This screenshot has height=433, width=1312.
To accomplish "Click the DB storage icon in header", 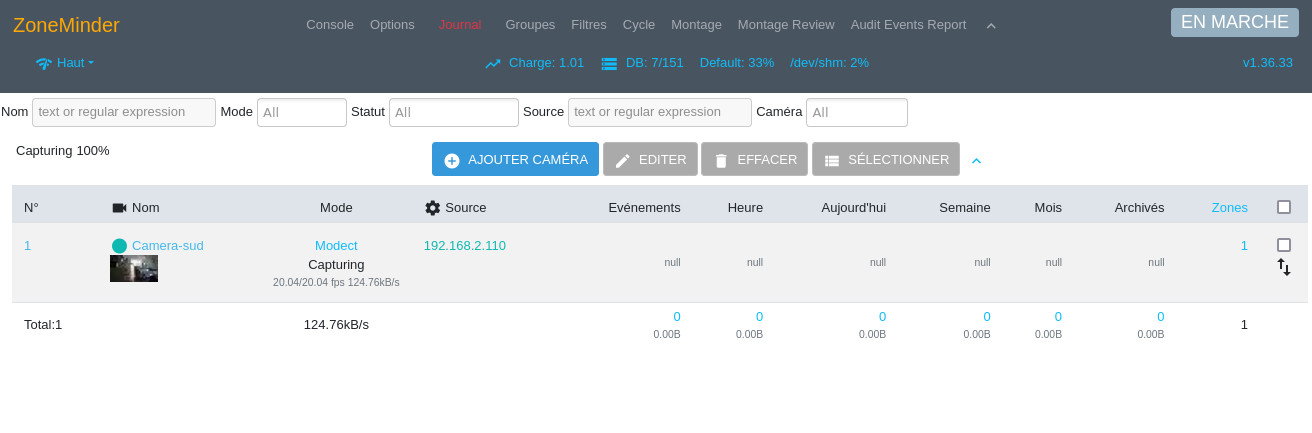I will coord(609,63).
